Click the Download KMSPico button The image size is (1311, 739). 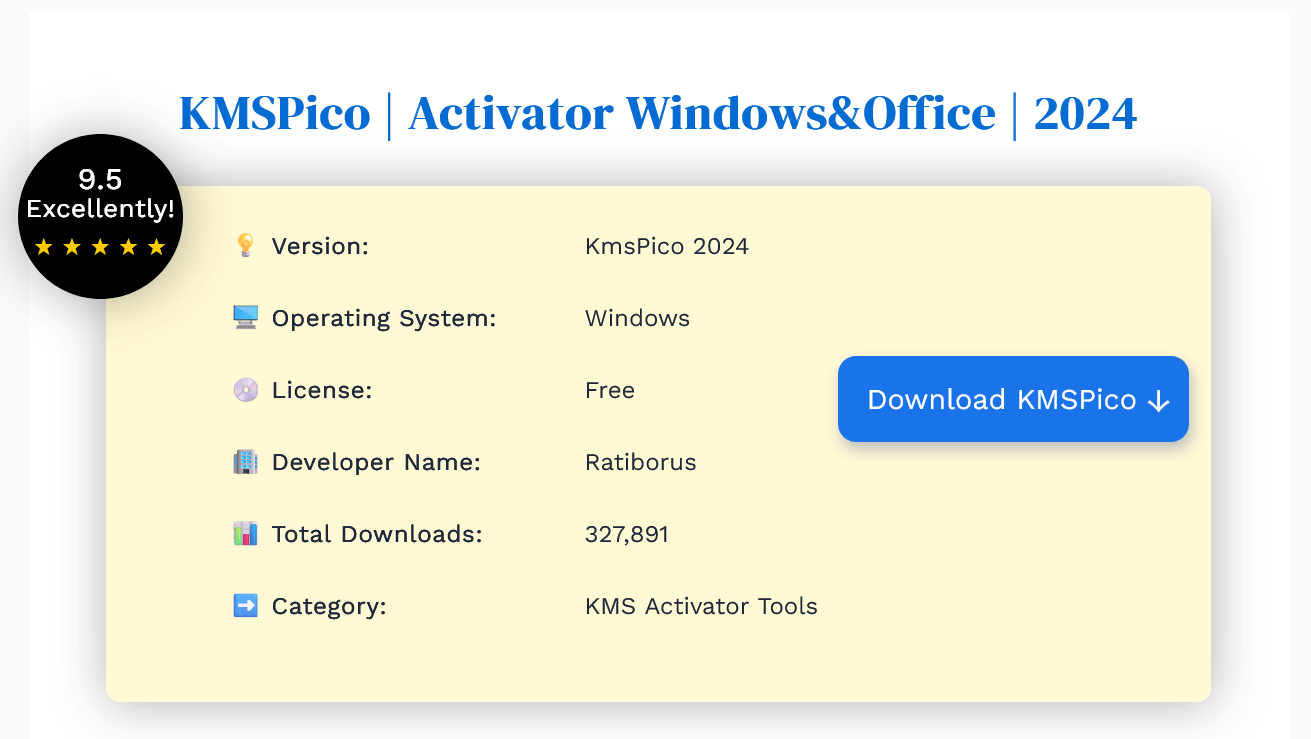click(1012, 399)
